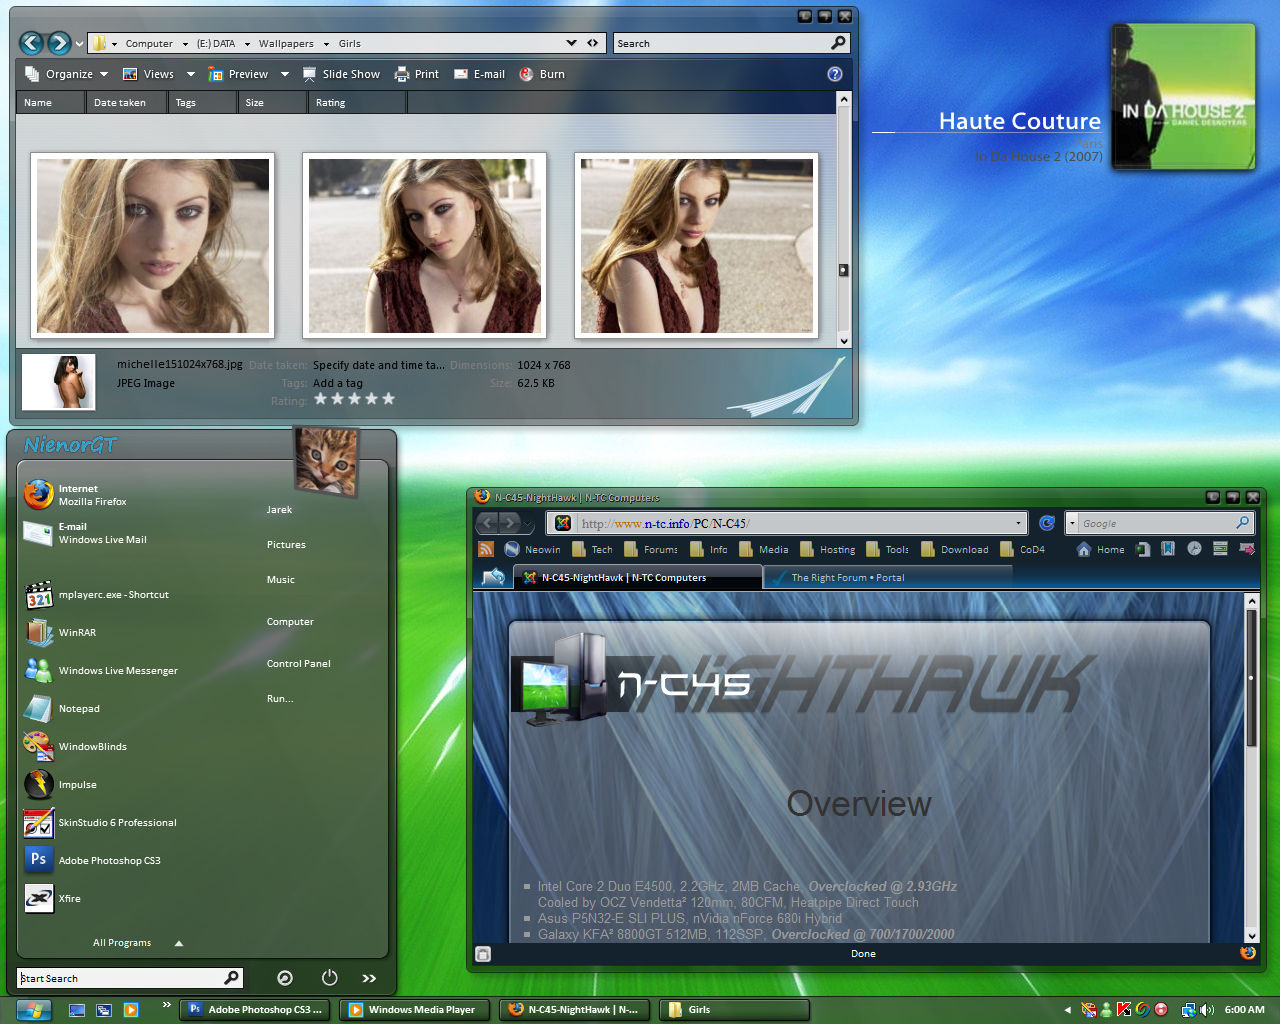Launch Adobe Photoshop CS3 from Start menu

click(92, 861)
